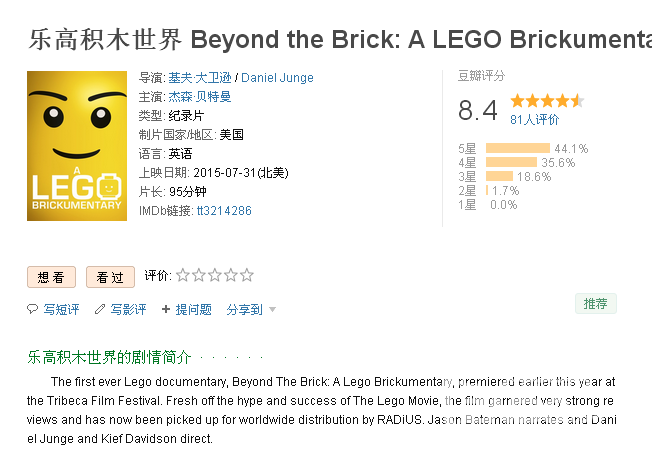The image size is (652, 464).
Task: Click the pencil icon for 写影评
Action: (100, 309)
